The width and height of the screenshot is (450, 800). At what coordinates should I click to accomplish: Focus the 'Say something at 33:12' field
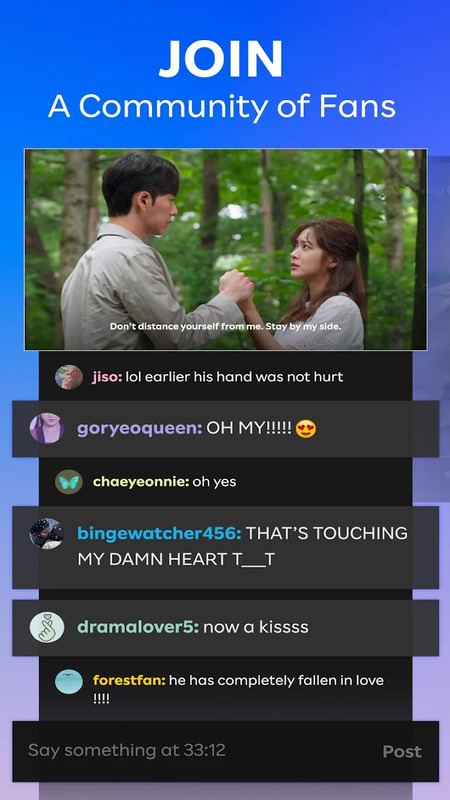pyautogui.click(x=226, y=751)
